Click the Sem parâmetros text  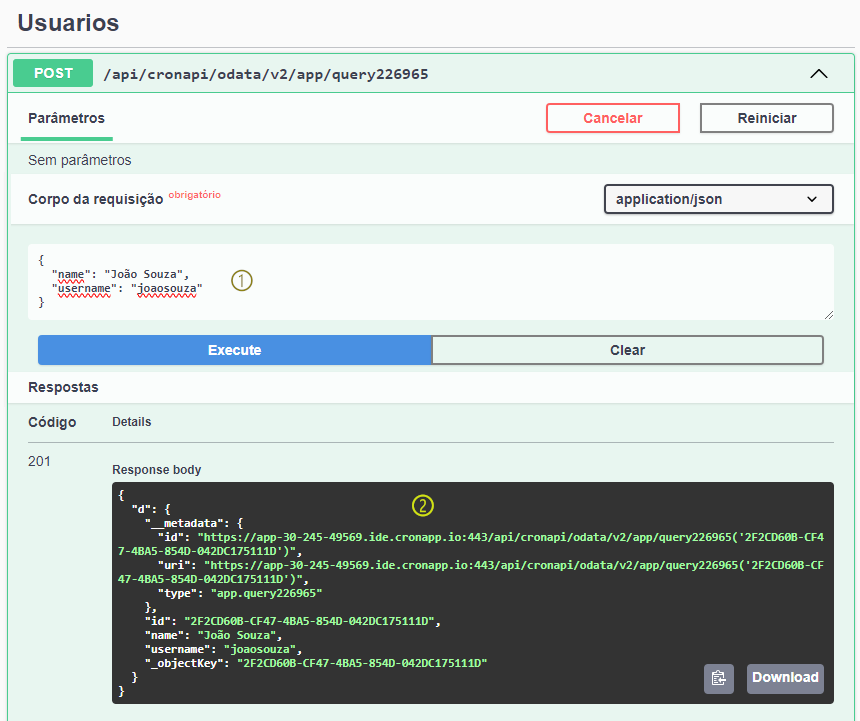pyautogui.click(x=80, y=160)
